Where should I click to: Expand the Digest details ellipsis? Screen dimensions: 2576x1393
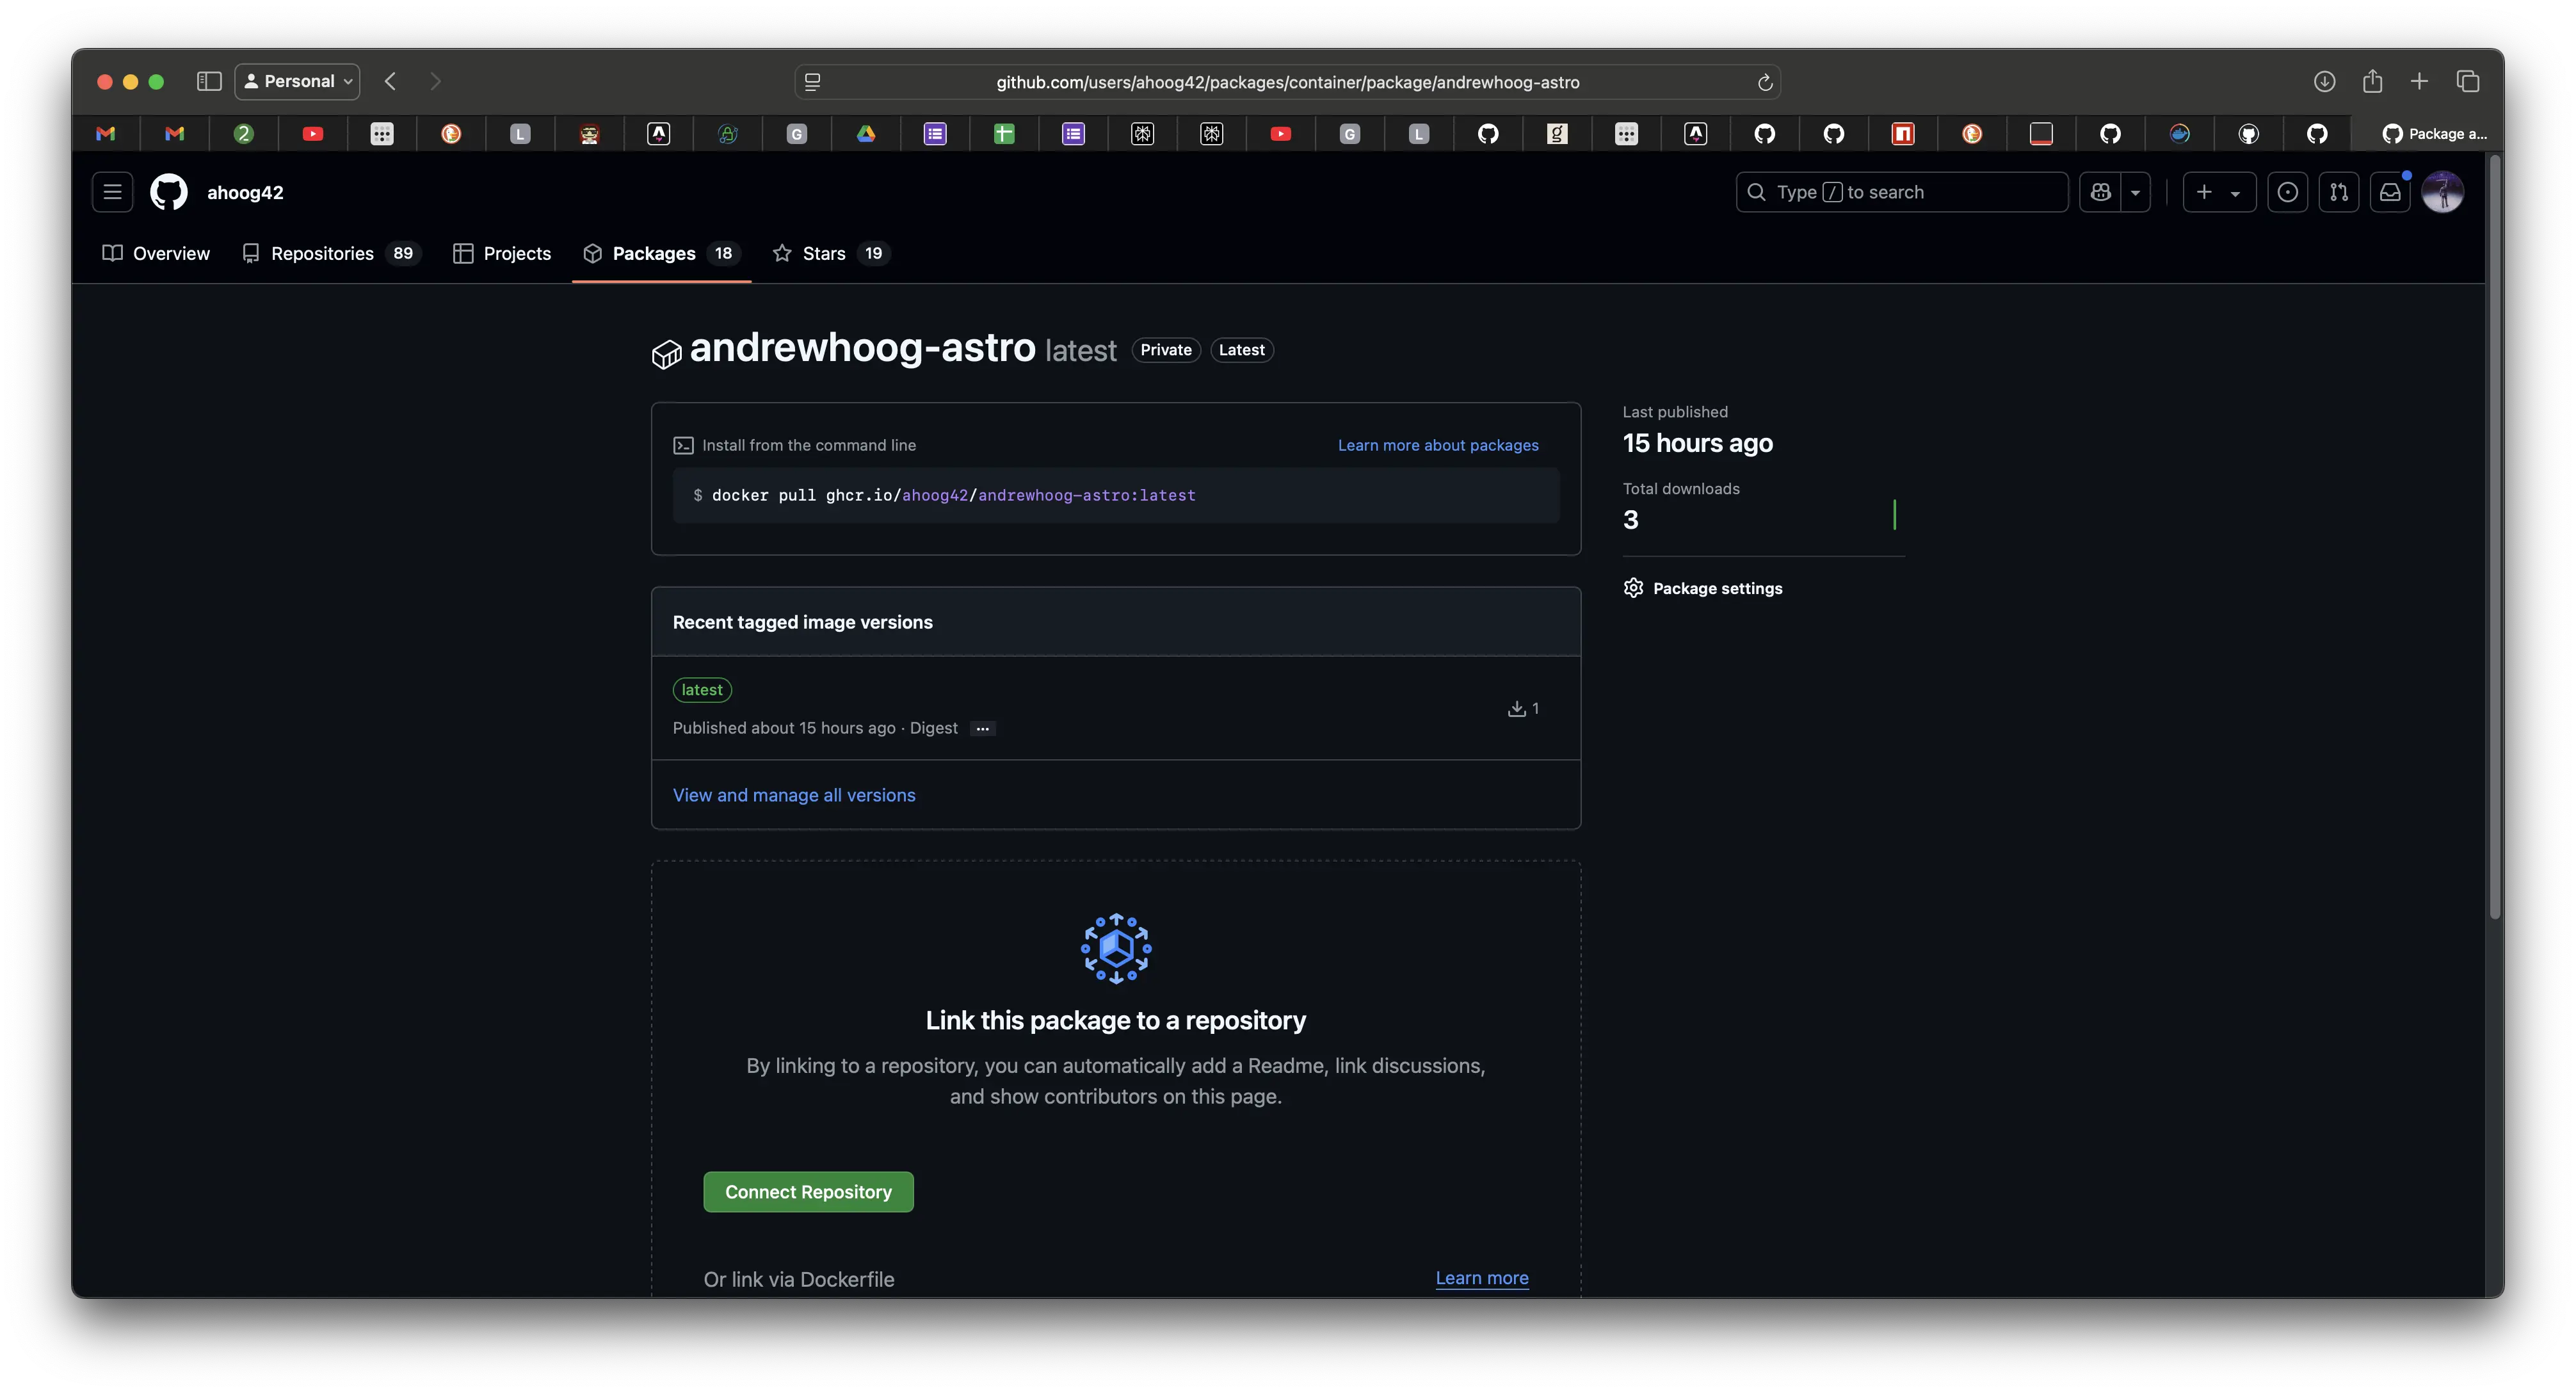point(982,728)
